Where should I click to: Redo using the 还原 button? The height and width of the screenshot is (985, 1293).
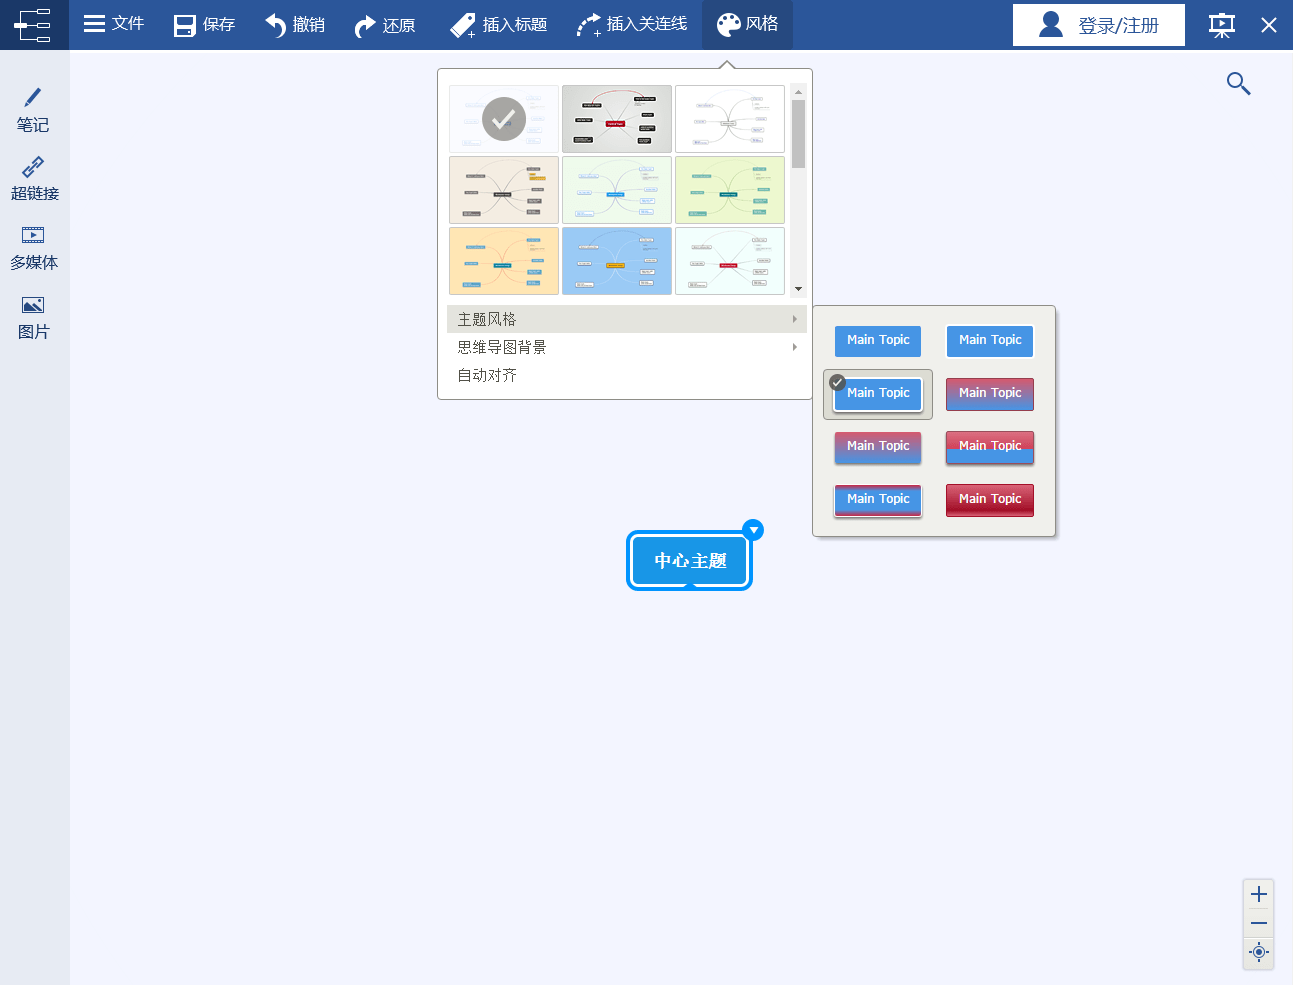[385, 24]
